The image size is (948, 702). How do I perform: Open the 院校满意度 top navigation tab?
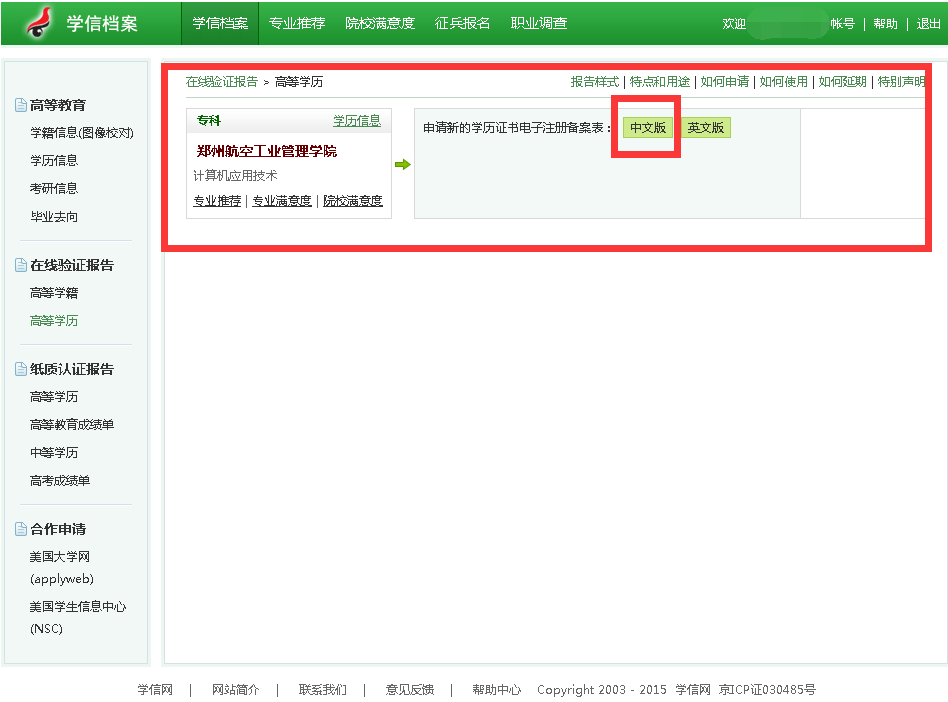pyautogui.click(x=380, y=23)
